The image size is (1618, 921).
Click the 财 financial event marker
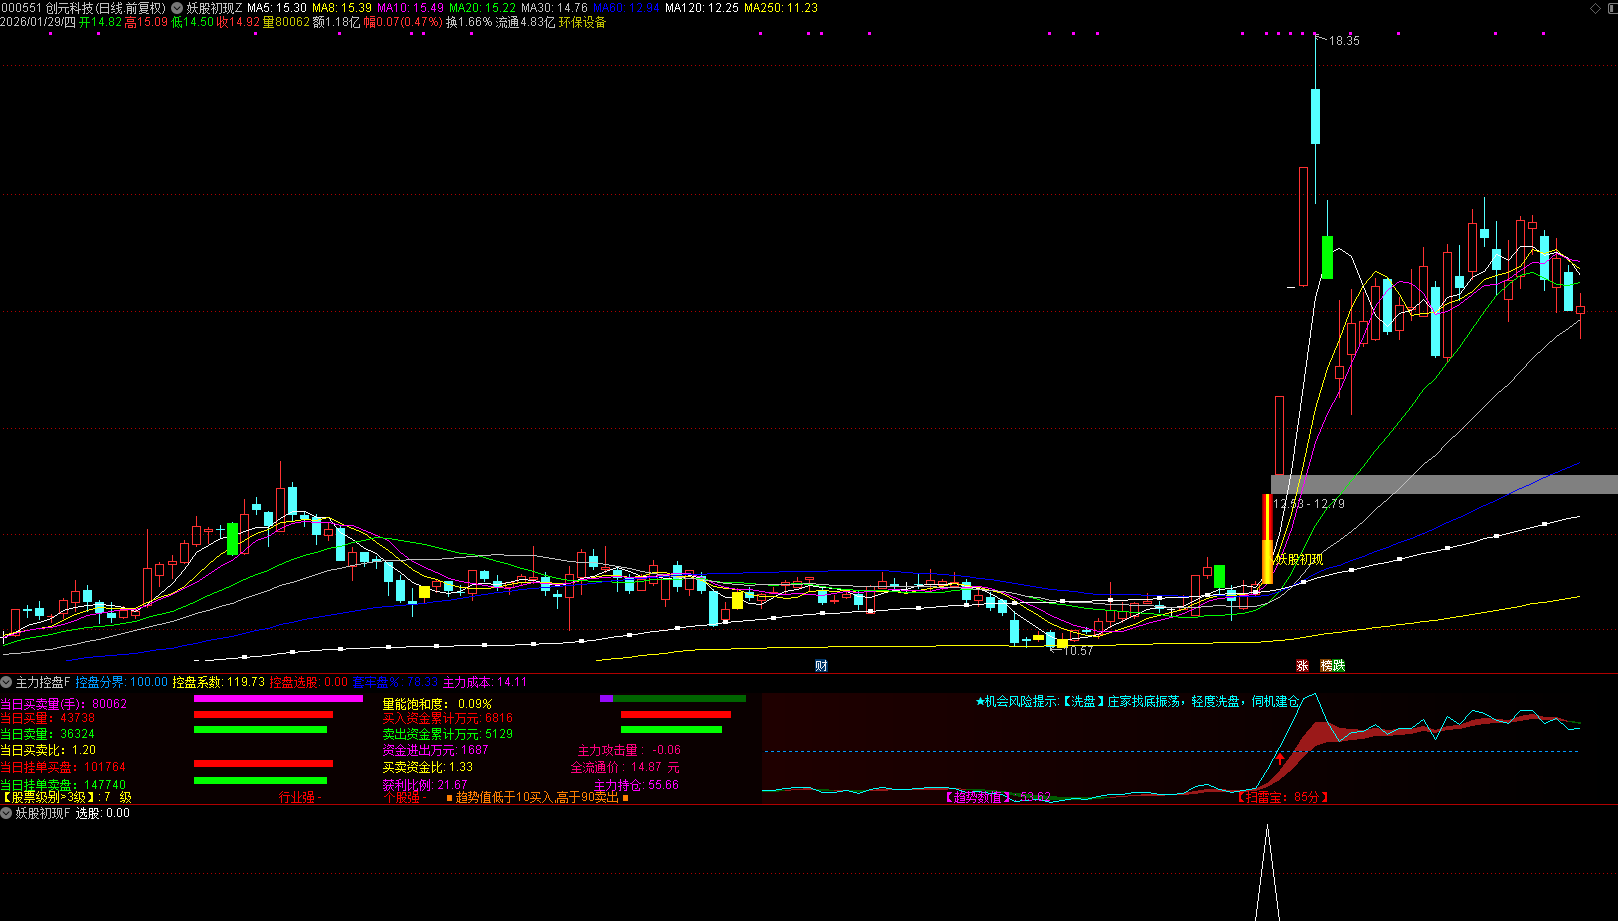821,666
